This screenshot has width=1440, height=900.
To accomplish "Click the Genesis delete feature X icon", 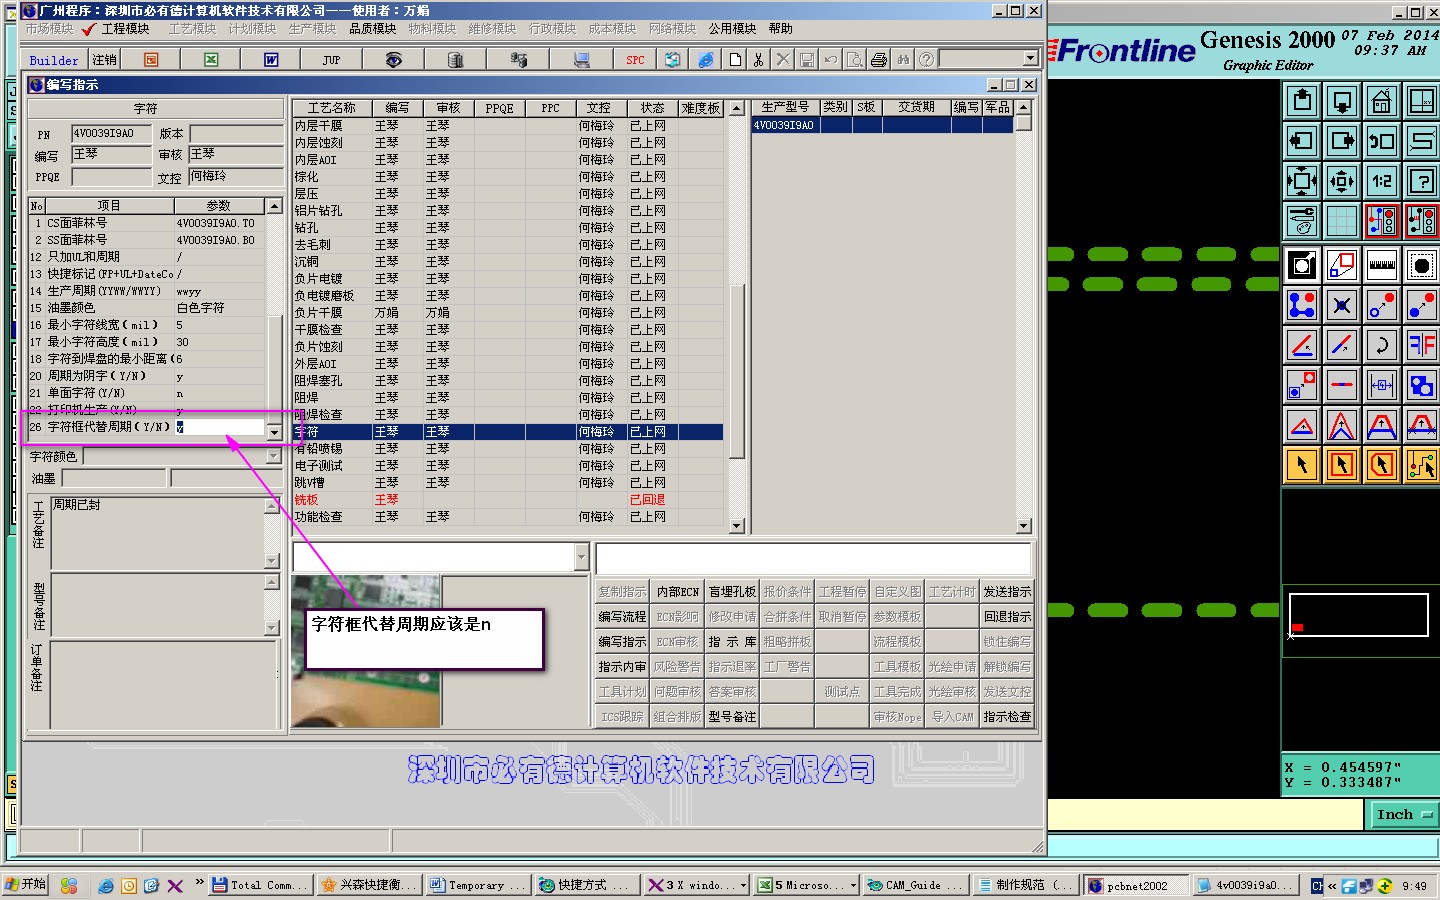I will (x=1342, y=305).
